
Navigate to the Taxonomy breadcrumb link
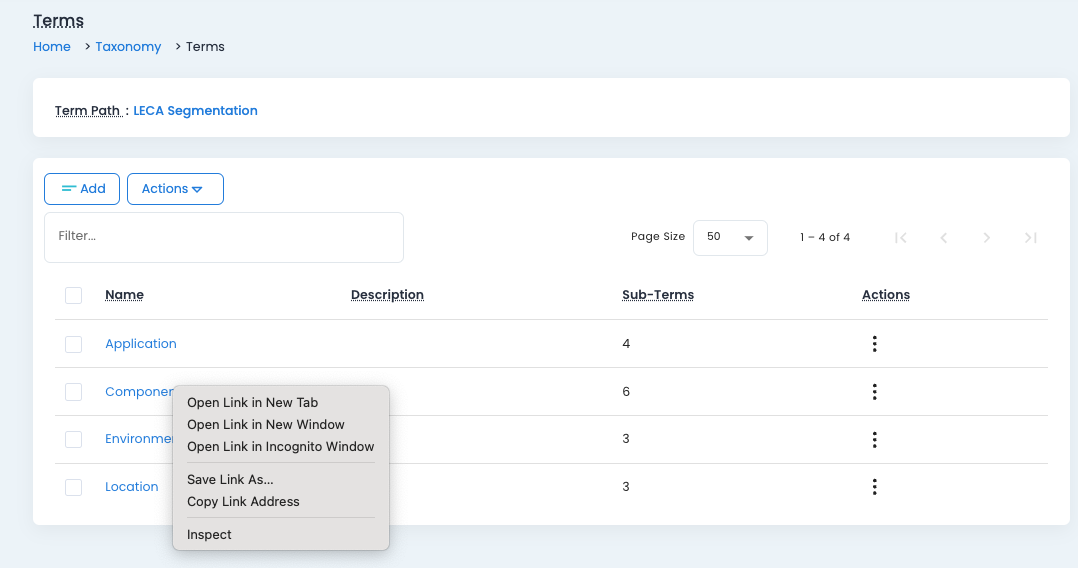point(128,47)
